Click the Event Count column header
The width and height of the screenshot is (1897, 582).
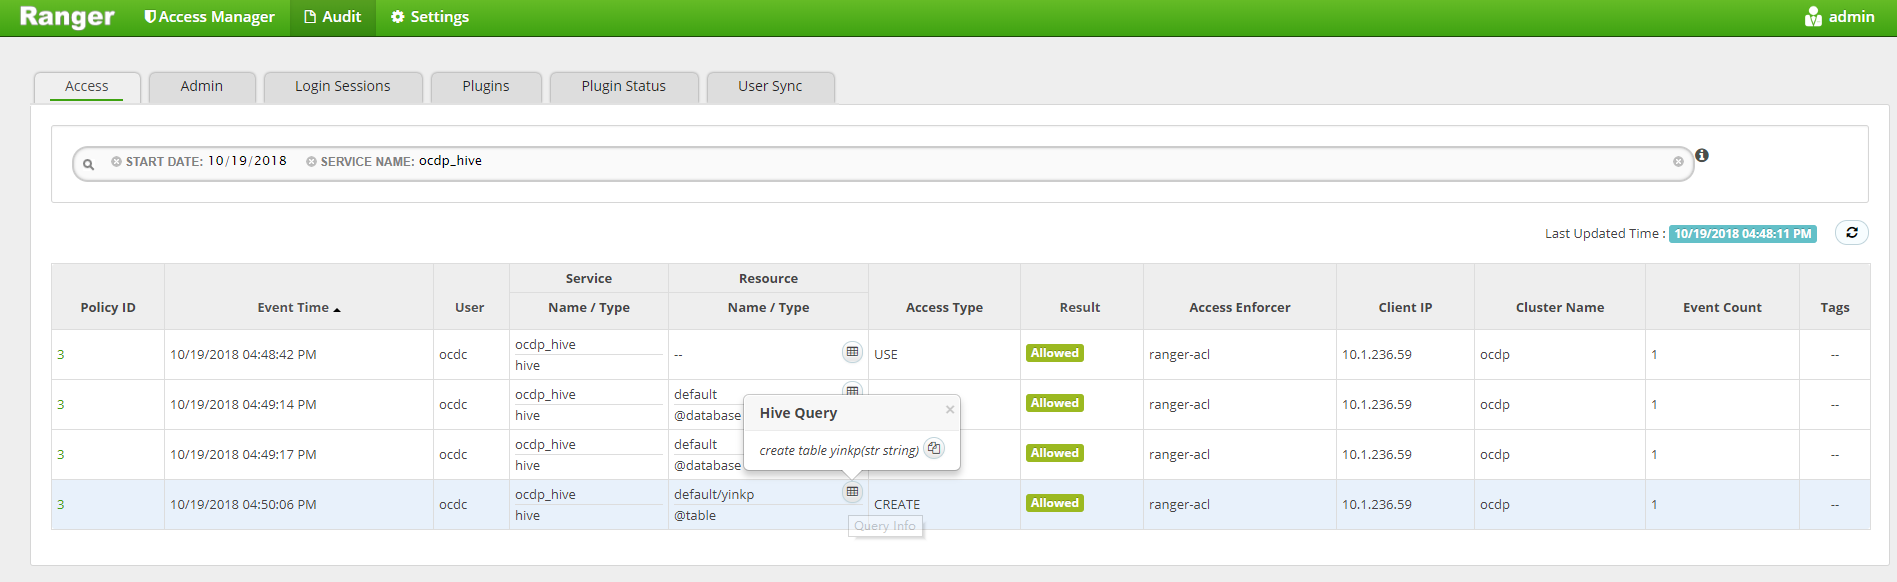1722,308
